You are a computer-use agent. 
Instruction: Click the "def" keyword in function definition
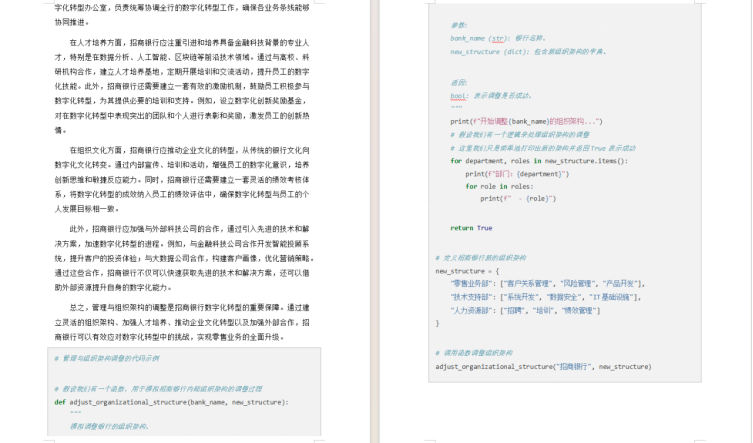pyautogui.click(x=60, y=402)
